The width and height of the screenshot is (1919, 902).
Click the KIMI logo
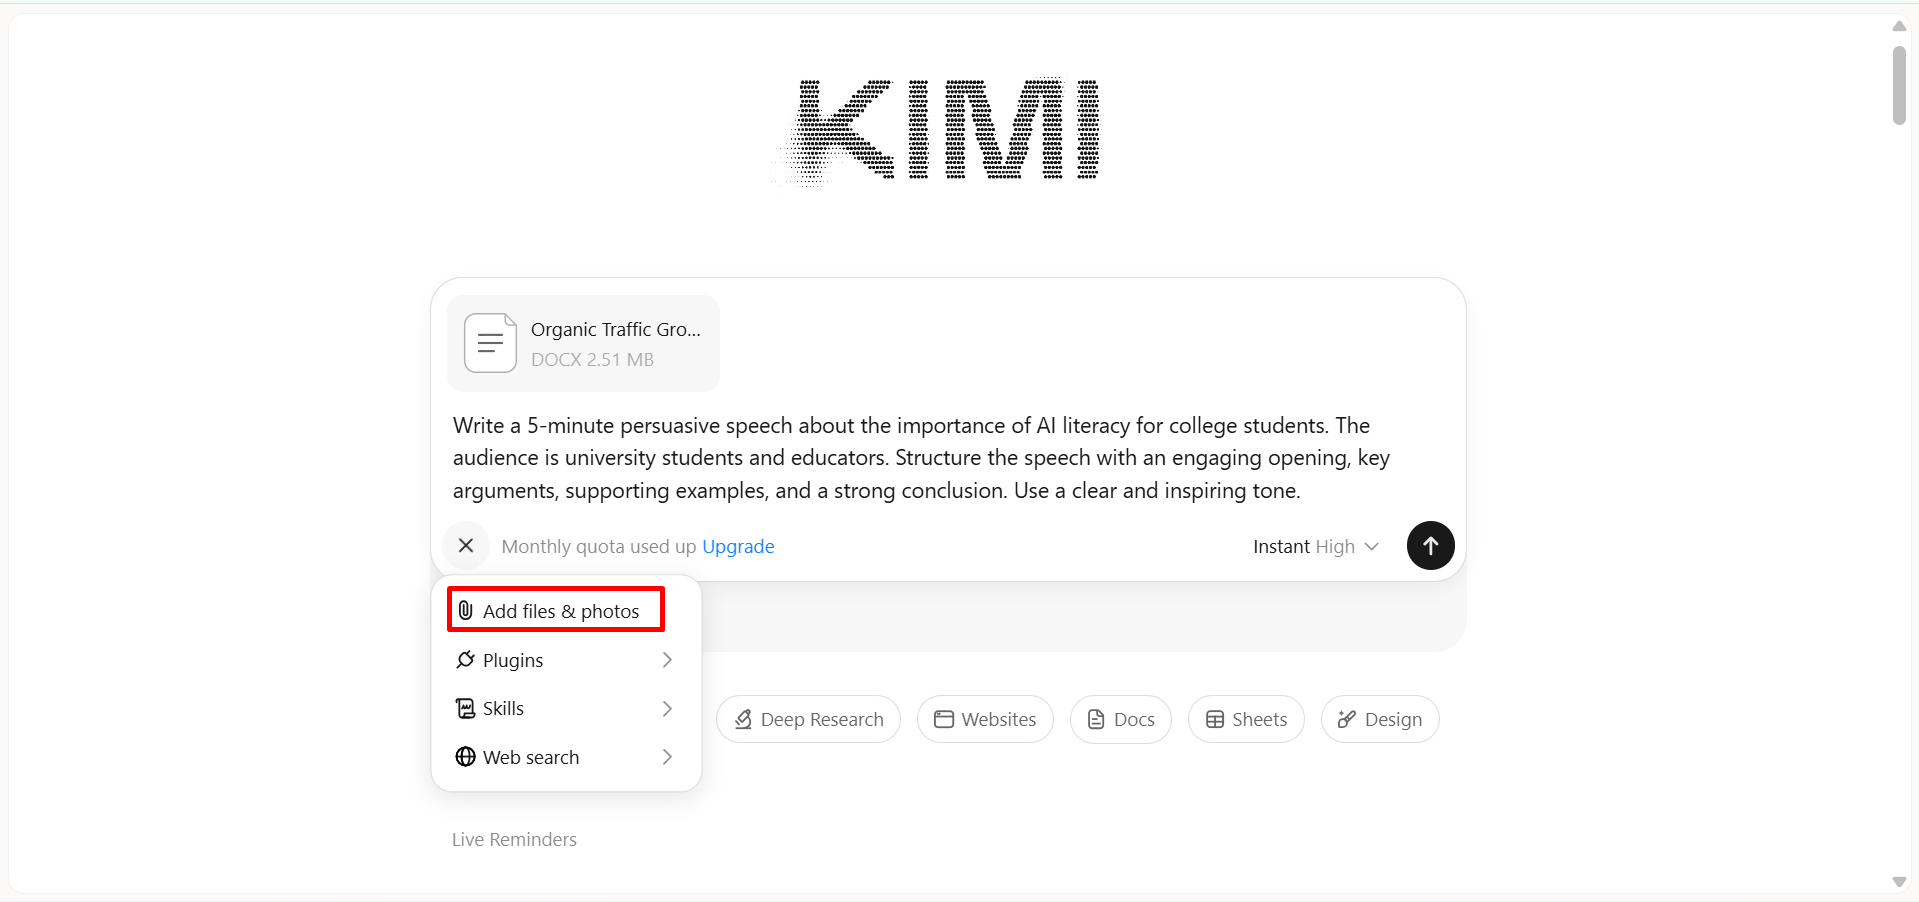(937, 130)
